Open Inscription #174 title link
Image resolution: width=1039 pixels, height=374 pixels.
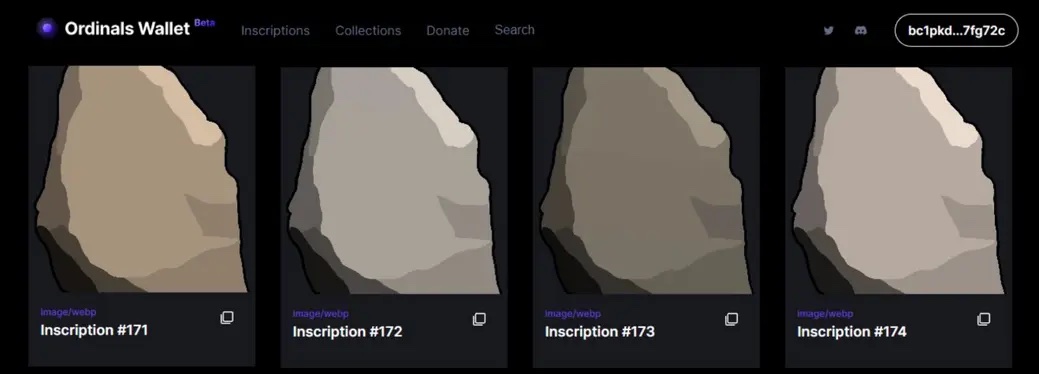click(851, 331)
